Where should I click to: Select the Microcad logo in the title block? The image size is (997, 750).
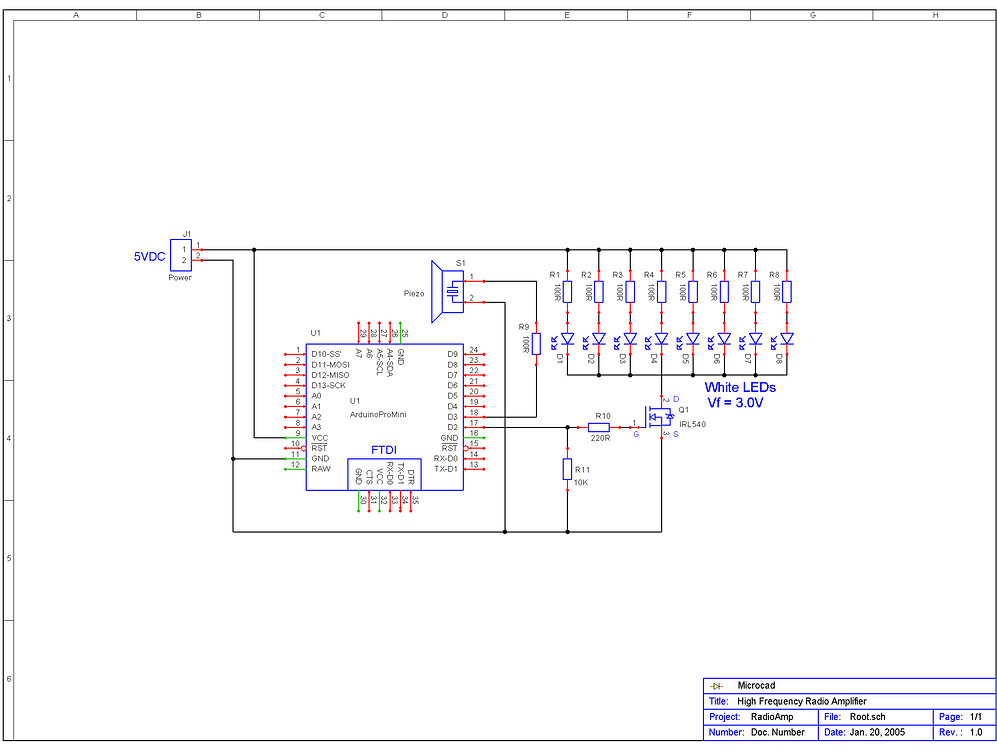coord(718,686)
